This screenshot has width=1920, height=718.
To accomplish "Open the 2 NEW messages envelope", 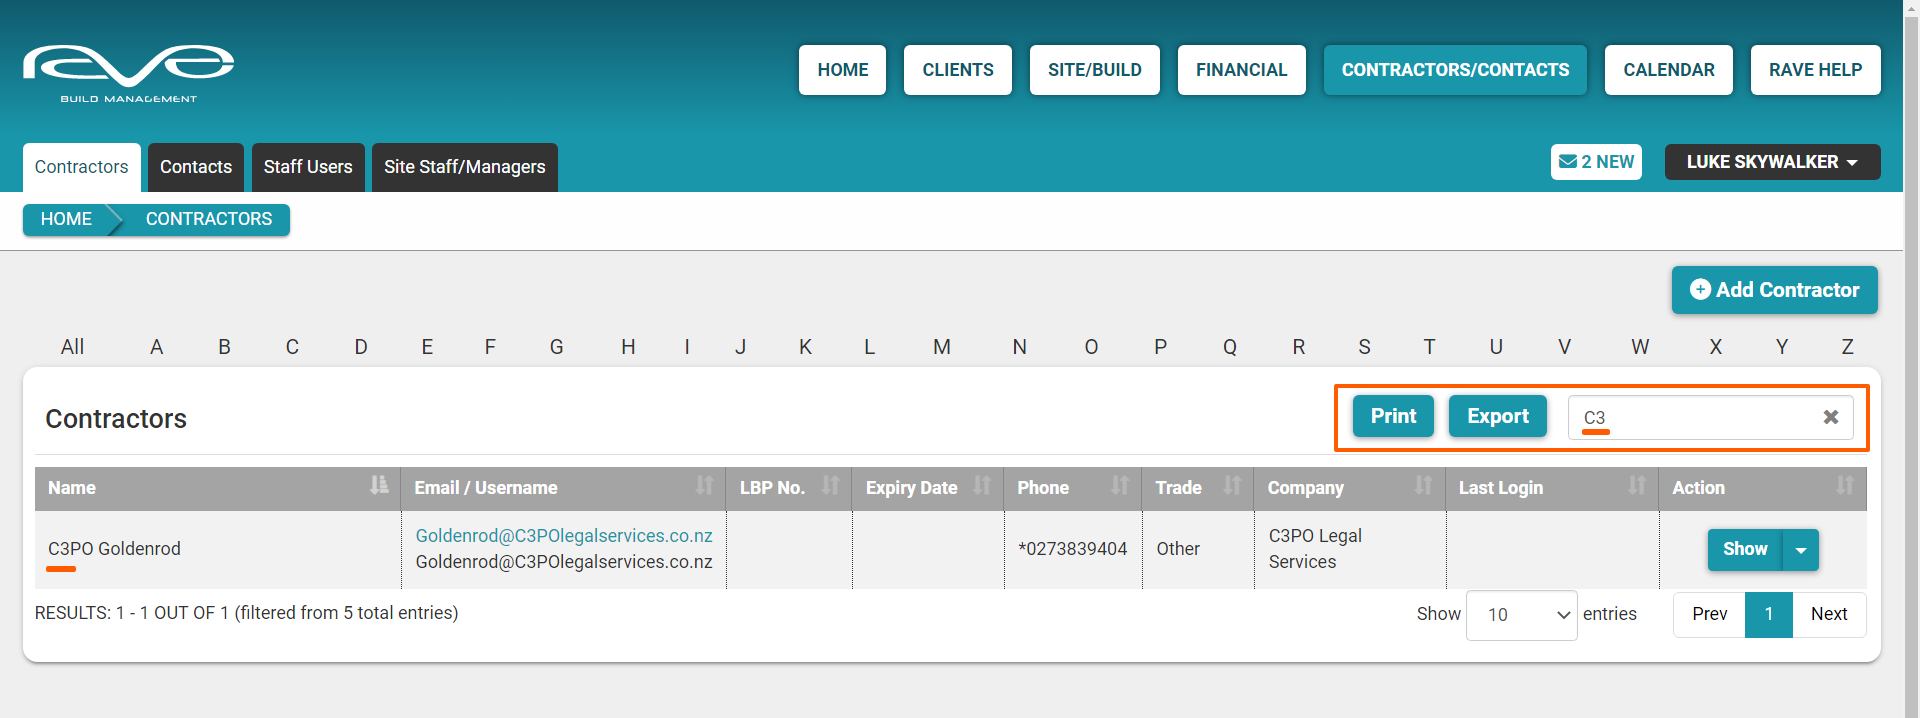I will point(1596,162).
